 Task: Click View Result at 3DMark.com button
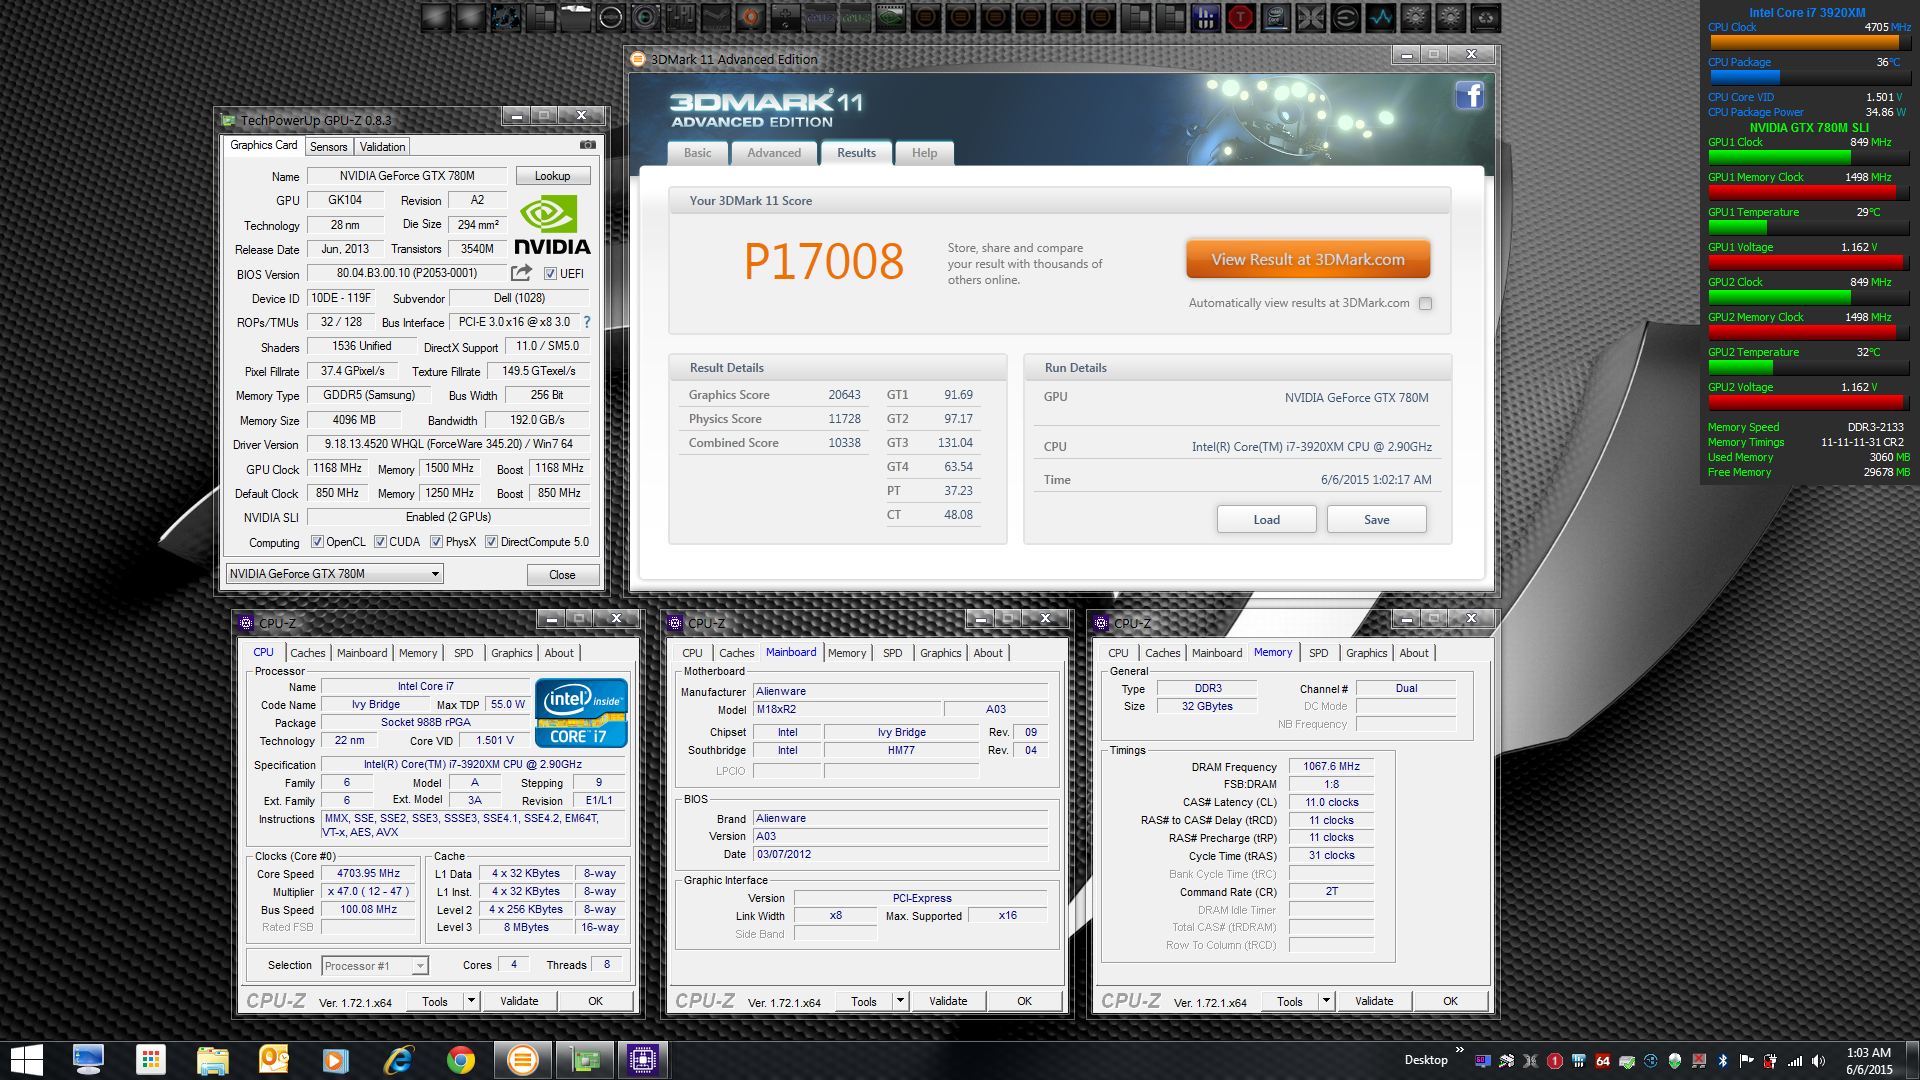point(1308,259)
